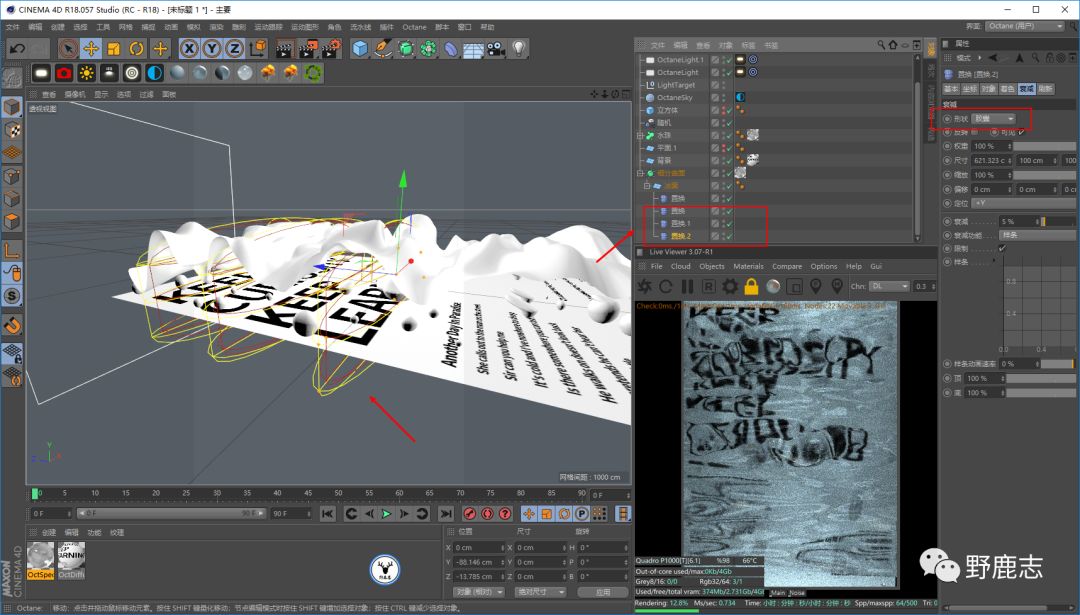Toggle the X axis lock button
The height and width of the screenshot is (615, 1080).
pos(190,48)
